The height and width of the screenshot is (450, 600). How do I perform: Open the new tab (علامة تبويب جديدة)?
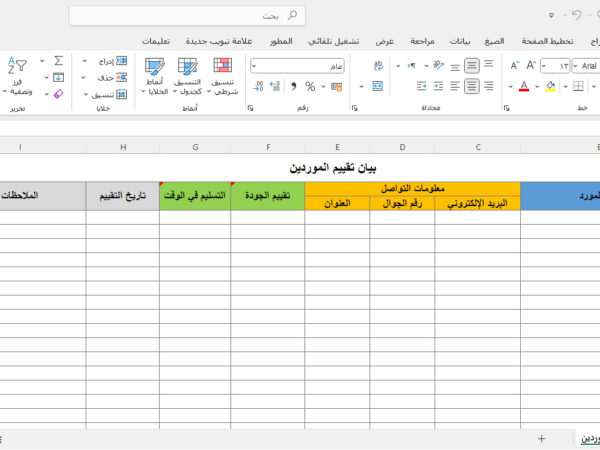click(219, 41)
